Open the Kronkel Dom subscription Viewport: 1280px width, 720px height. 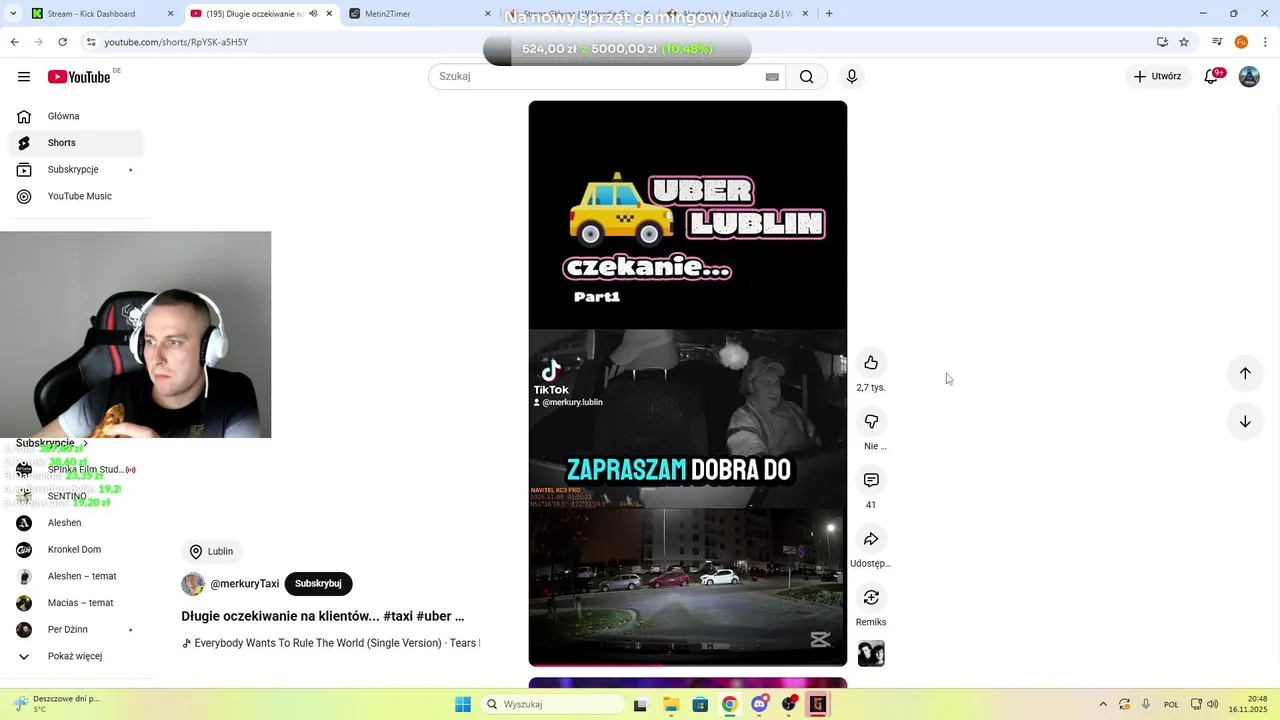point(76,550)
